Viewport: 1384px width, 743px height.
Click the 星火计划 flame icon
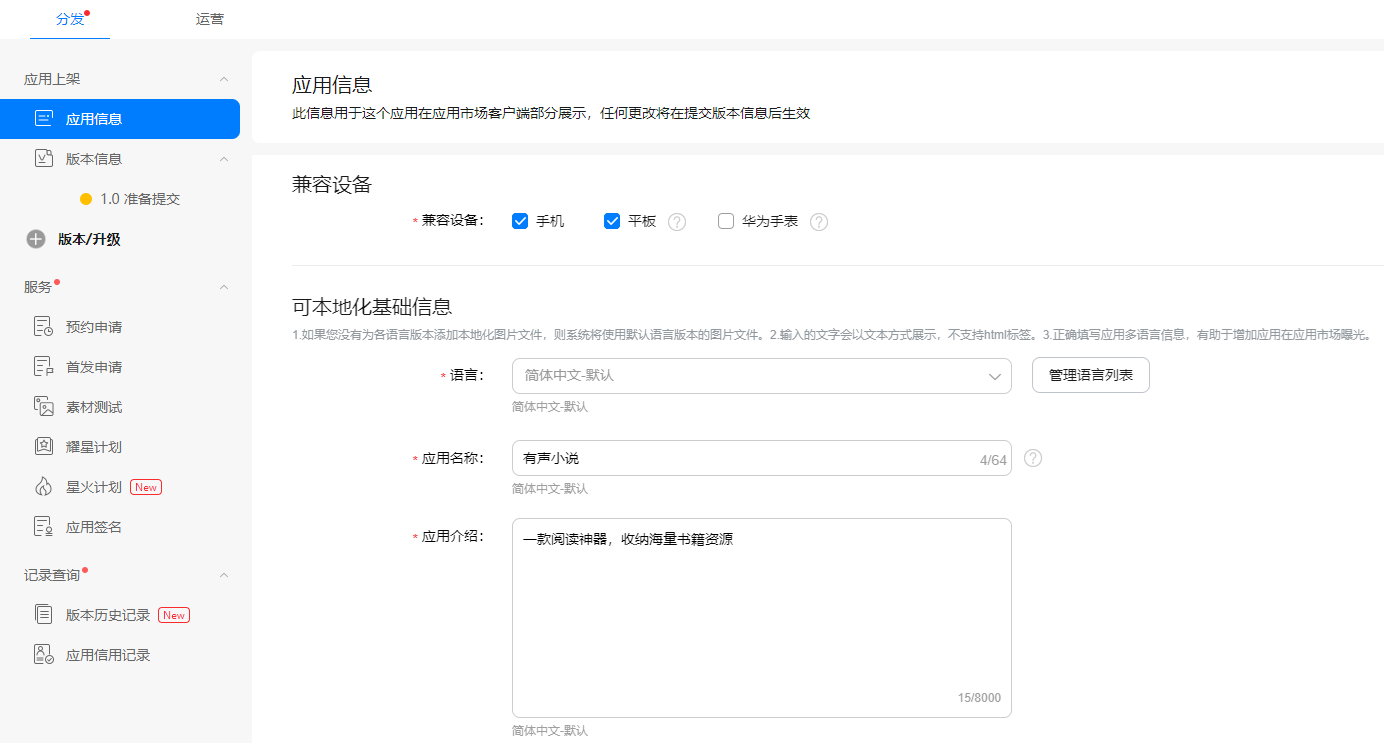[x=43, y=487]
